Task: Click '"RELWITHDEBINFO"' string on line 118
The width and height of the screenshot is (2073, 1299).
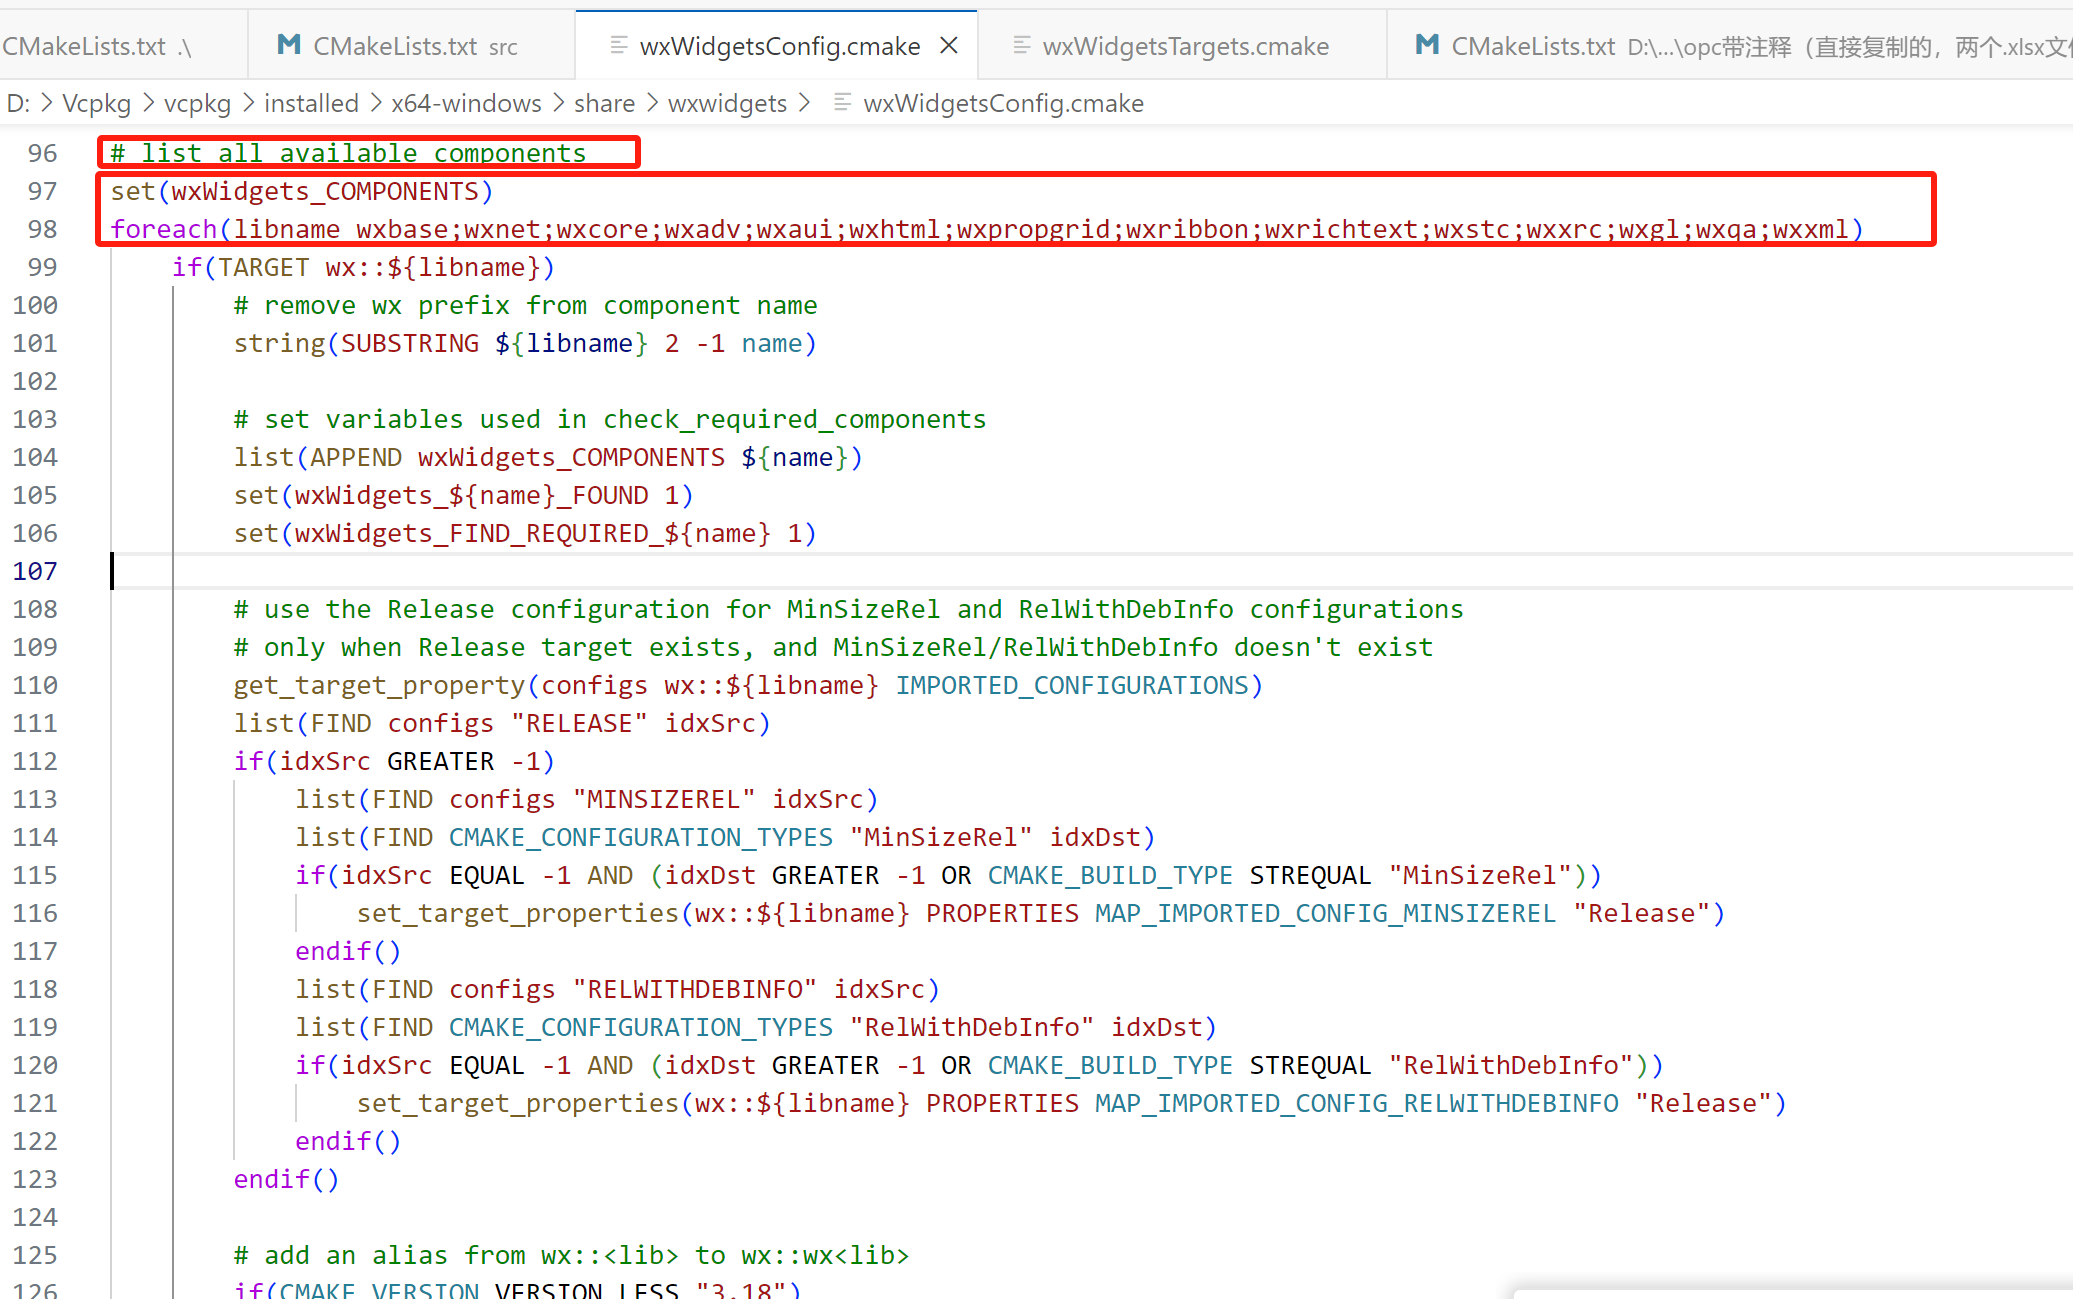Action: coord(695,989)
